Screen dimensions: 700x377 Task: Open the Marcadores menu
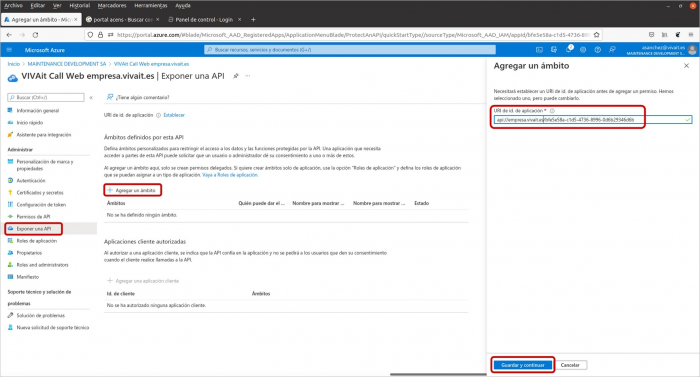pyautogui.click(x=112, y=5)
